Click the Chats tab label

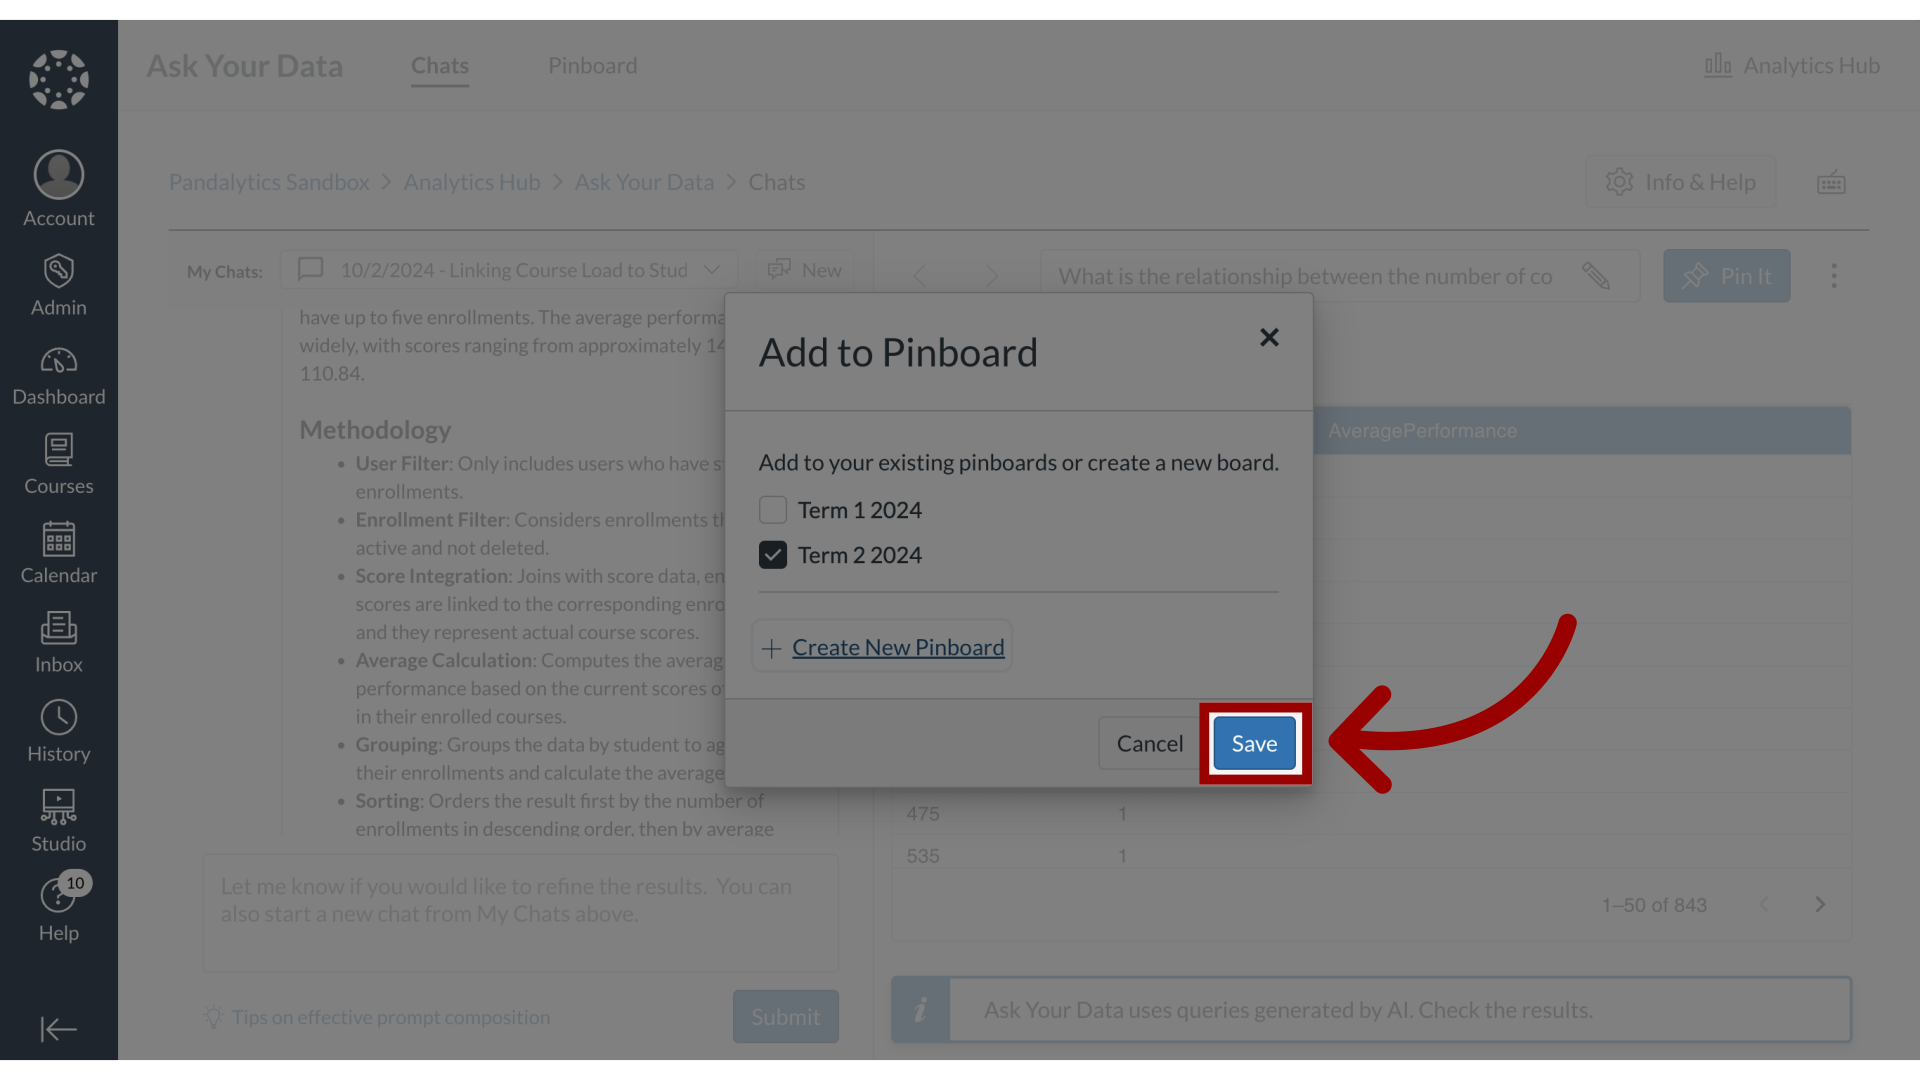438,65
